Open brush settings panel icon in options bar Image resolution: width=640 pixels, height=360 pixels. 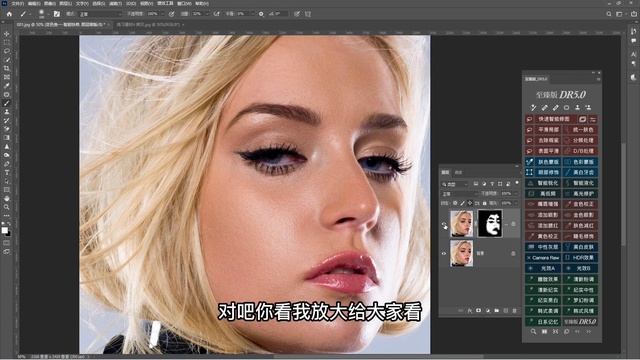click(x=57, y=14)
